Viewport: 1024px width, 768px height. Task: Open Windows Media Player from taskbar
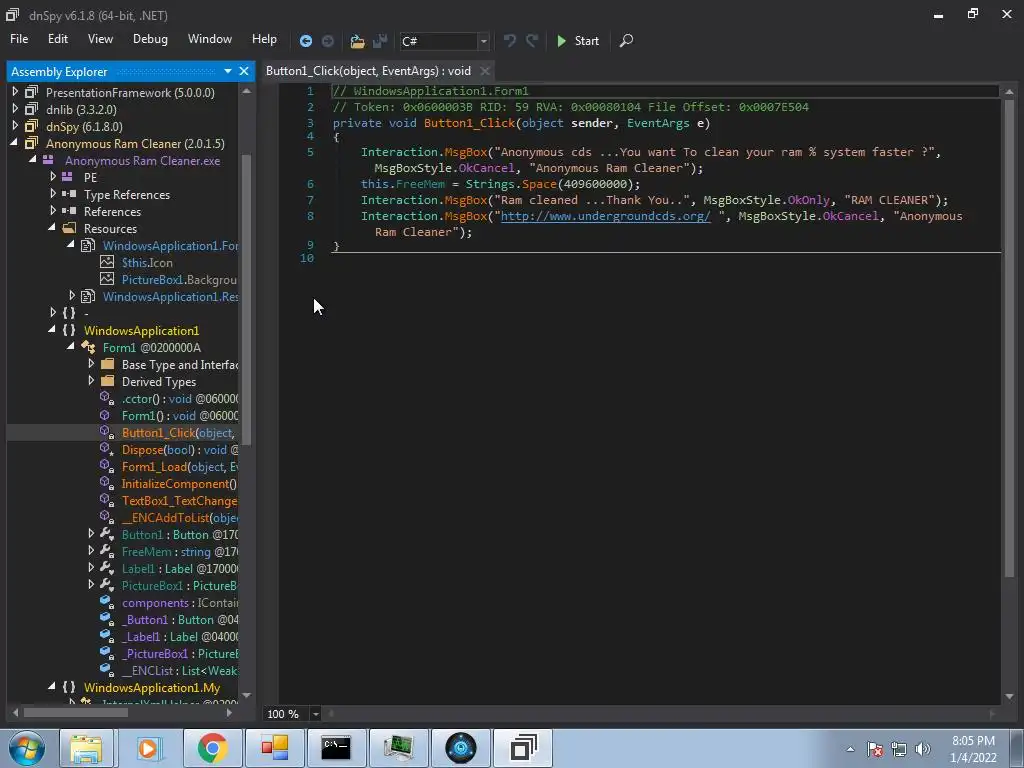point(148,748)
